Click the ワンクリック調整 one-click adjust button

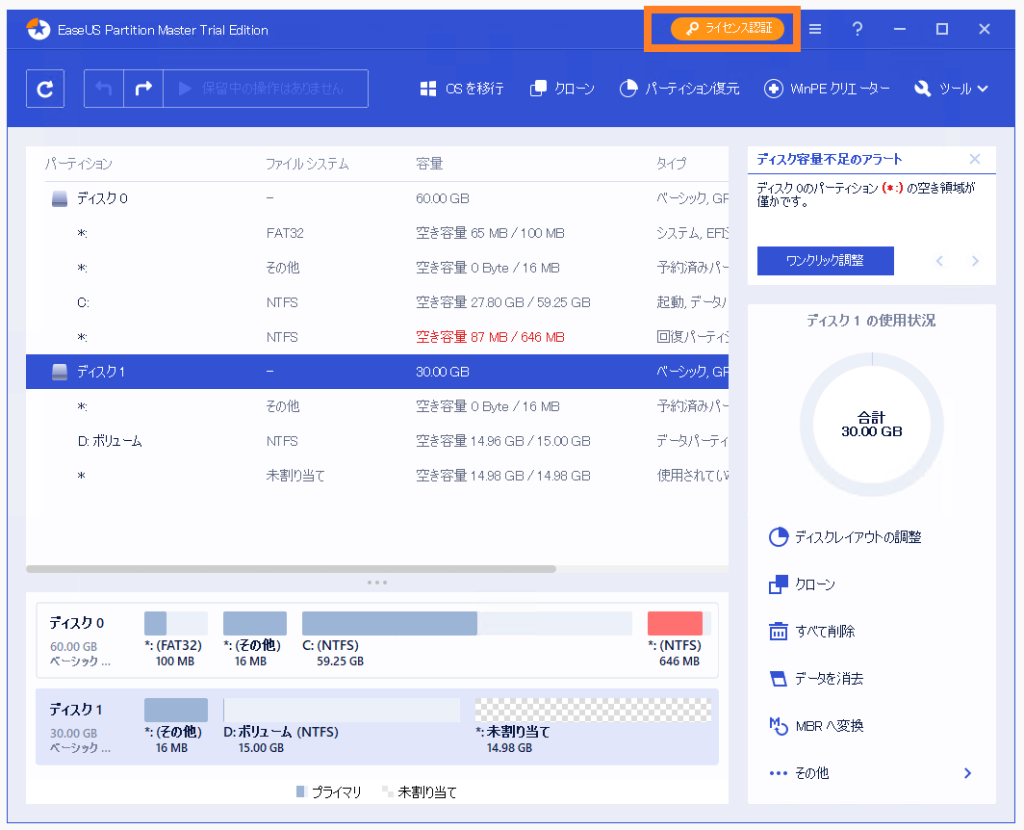coord(825,261)
